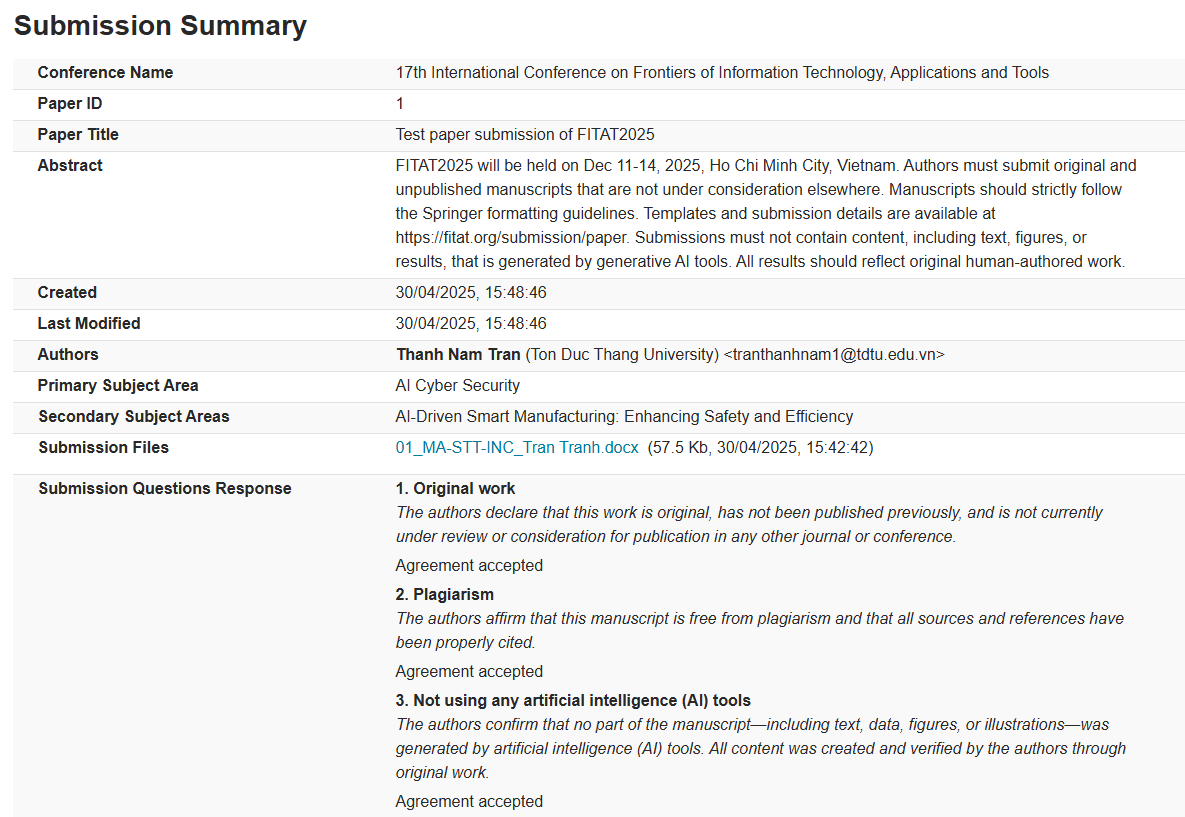Image resolution: width=1185 pixels, height=817 pixels.
Task: Click the Paper ID label
Action: pyautogui.click(x=70, y=104)
